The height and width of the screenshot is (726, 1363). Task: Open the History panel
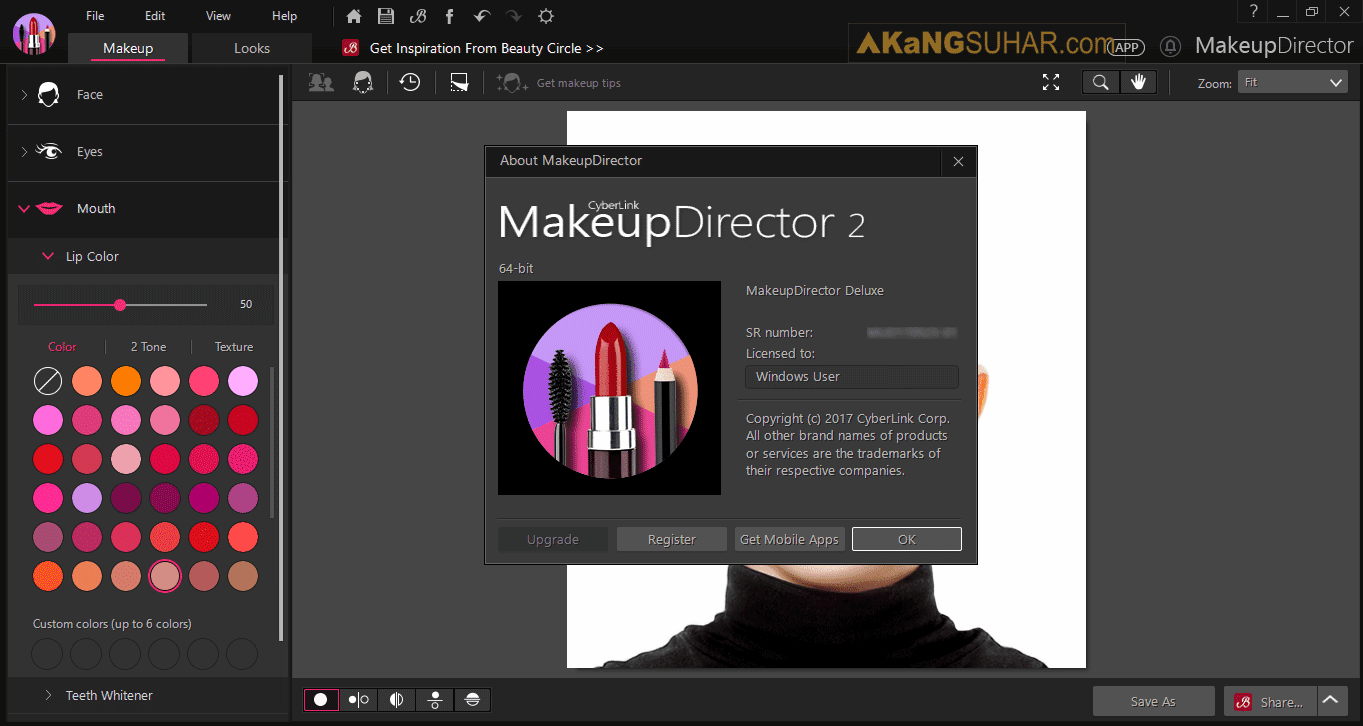point(409,82)
